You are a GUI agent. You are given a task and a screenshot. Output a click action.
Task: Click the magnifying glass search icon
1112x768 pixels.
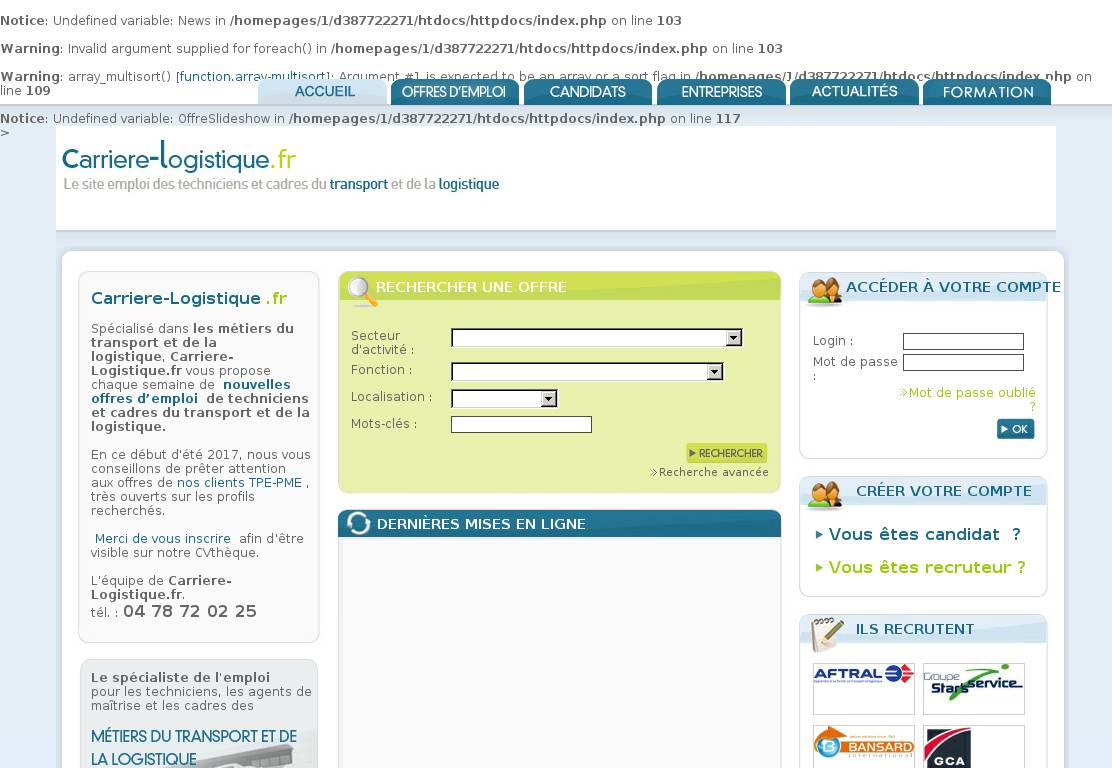coord(361,290)
